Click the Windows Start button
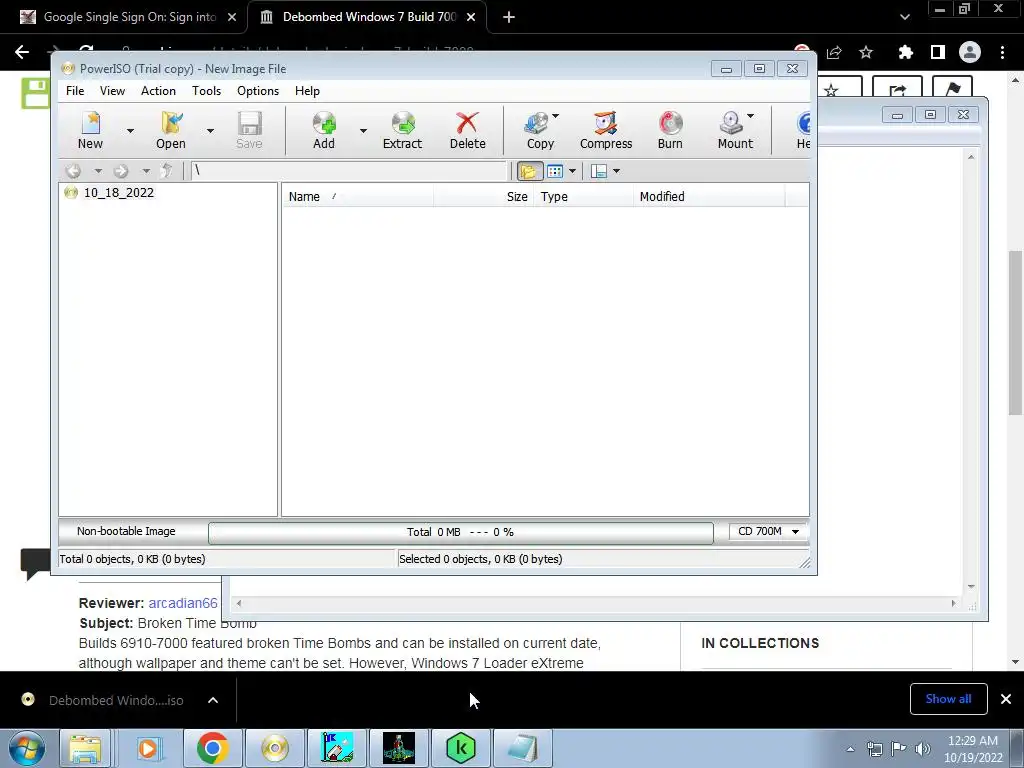 coord(27,748)
